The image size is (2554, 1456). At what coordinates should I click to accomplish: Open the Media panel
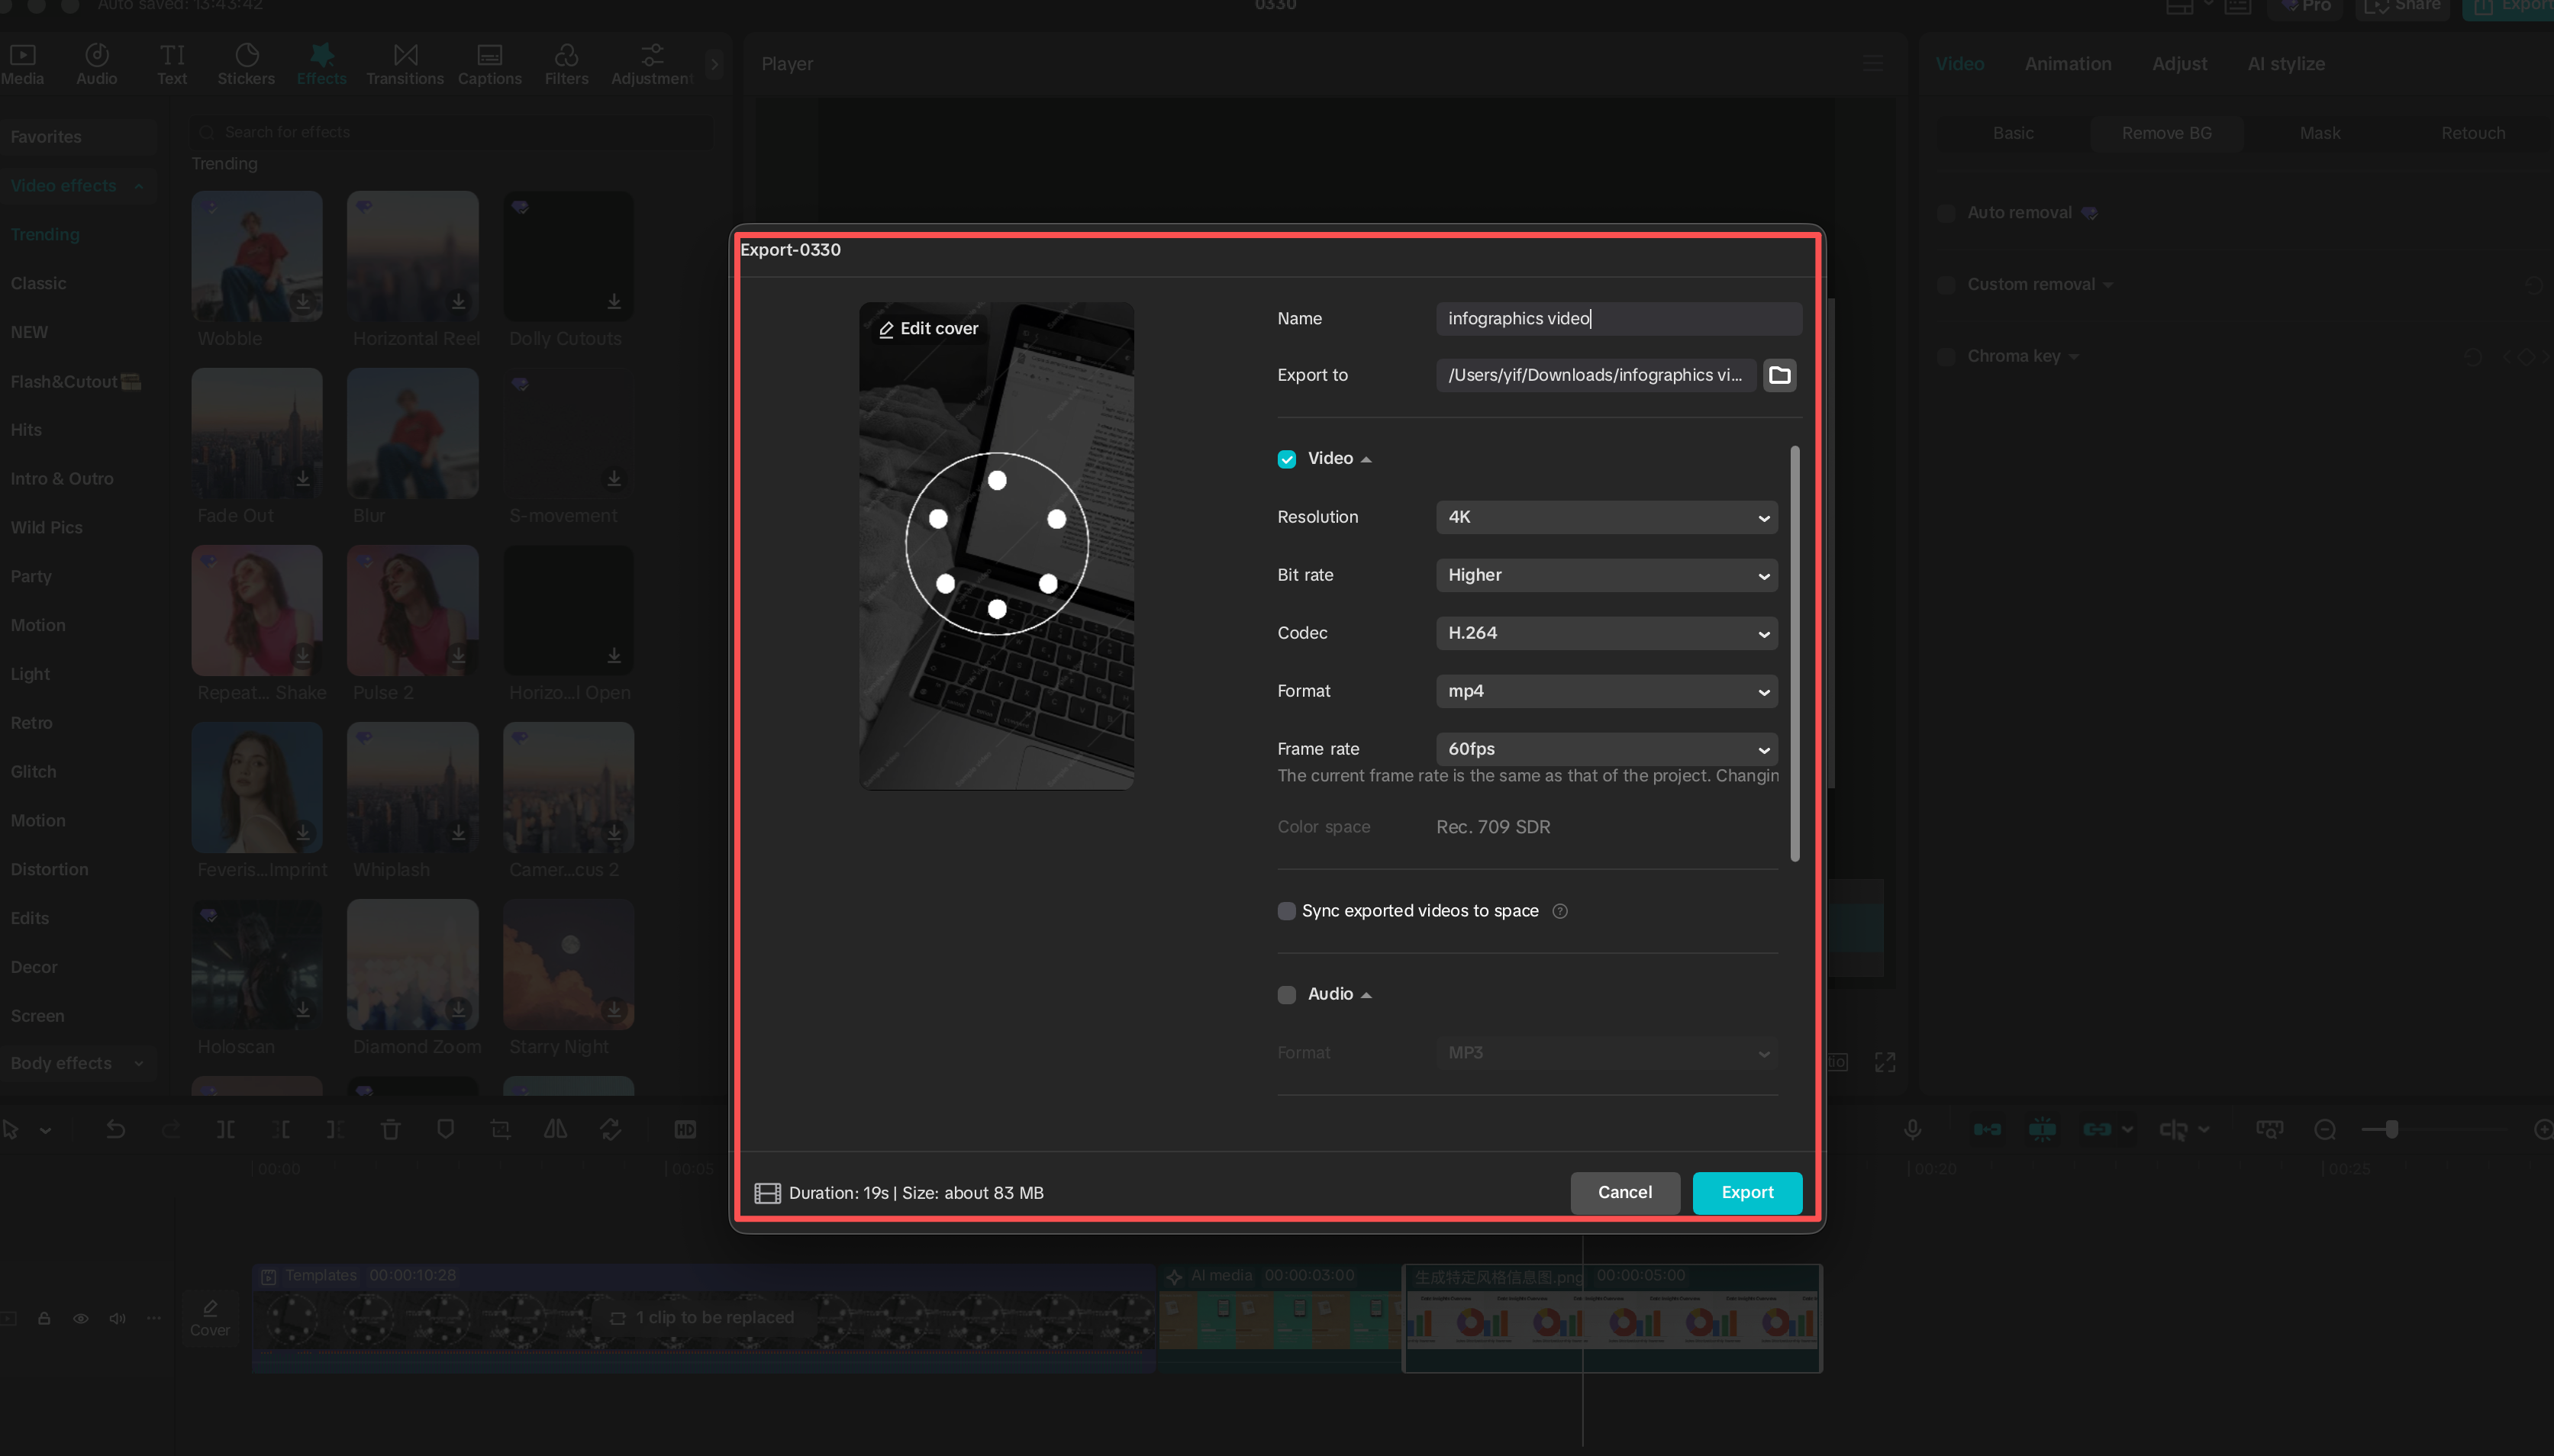(22, 63)
